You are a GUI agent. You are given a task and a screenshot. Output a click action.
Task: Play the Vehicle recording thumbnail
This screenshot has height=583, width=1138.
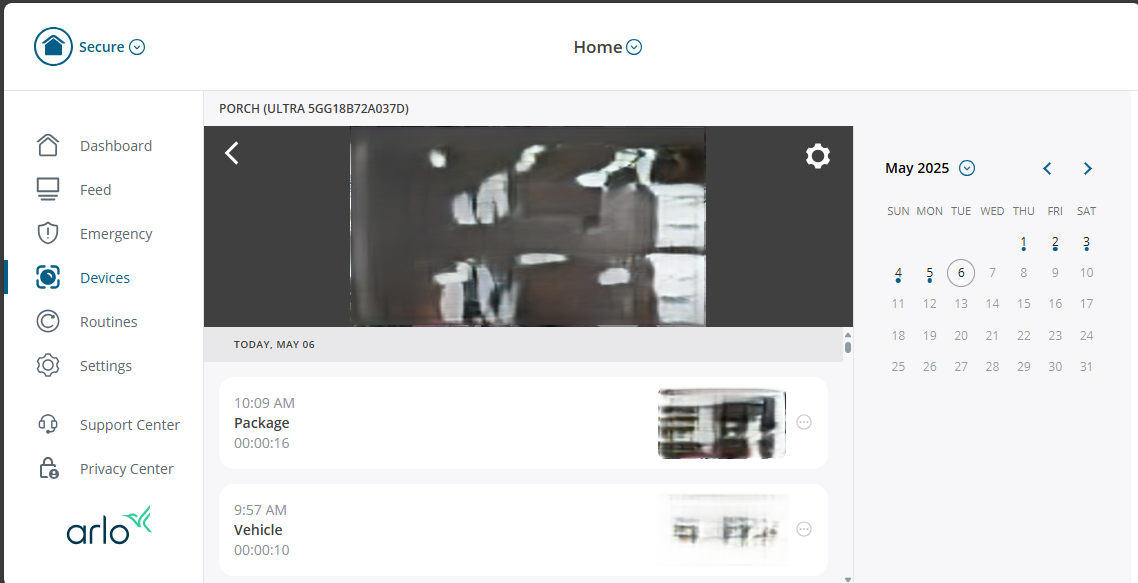click(722, 529)
